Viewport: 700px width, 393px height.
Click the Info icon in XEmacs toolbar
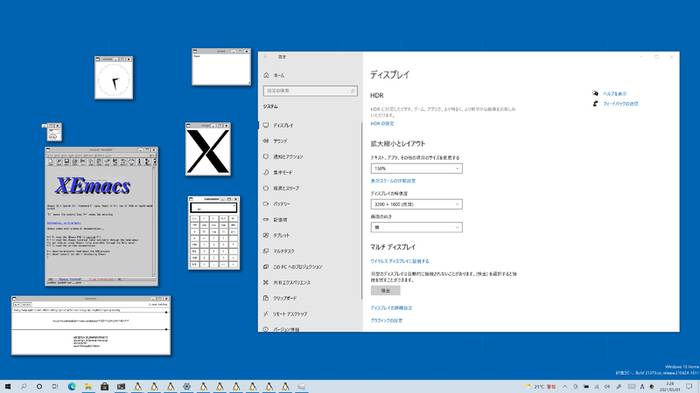coord(139,162)
